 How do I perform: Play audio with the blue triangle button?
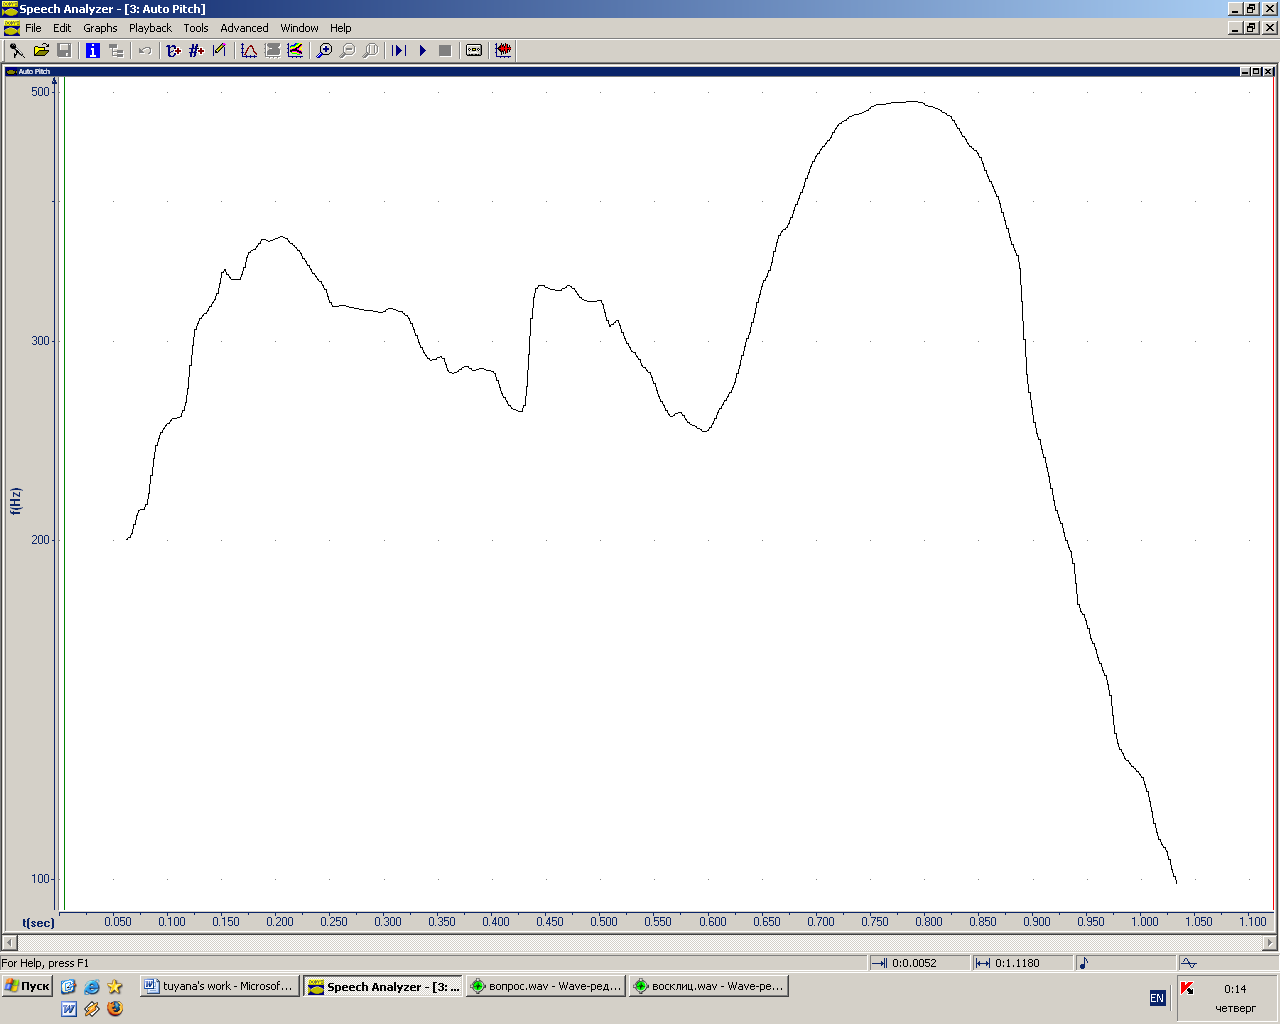point(422,50)
